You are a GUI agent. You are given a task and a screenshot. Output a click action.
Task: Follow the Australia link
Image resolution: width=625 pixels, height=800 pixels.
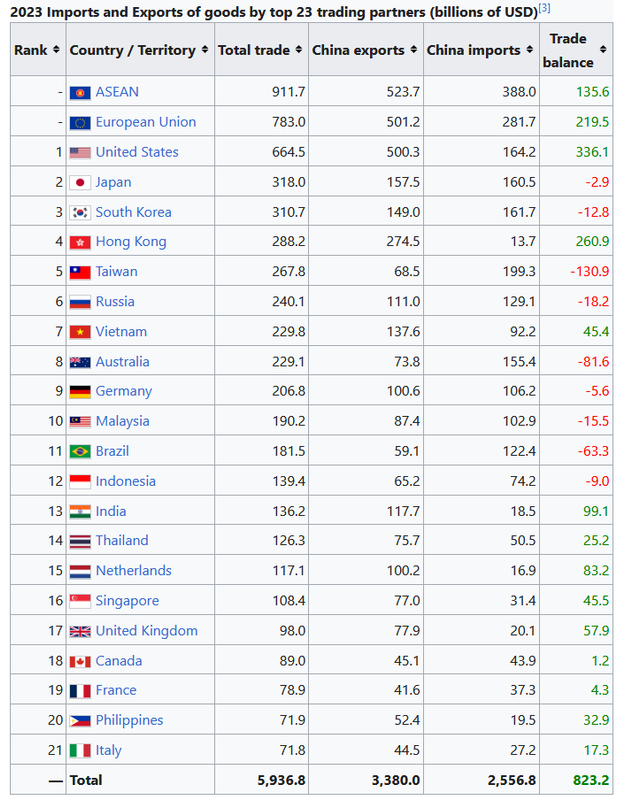pos(122,362)
